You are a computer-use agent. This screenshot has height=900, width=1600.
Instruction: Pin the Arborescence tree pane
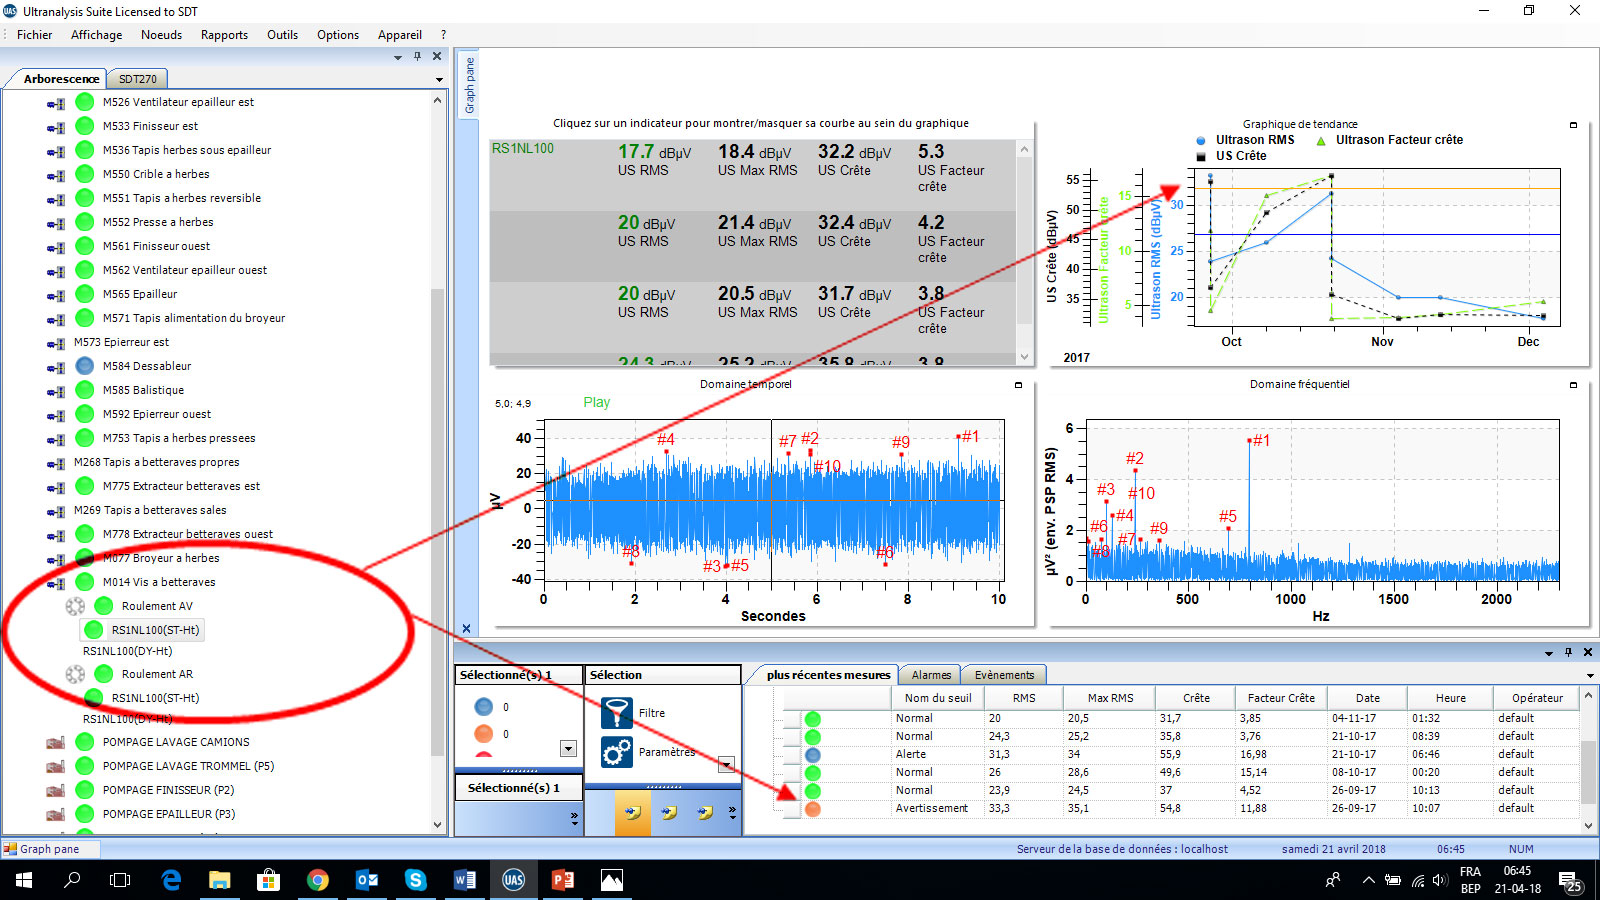pyautogui.click(x=417, y=56)
